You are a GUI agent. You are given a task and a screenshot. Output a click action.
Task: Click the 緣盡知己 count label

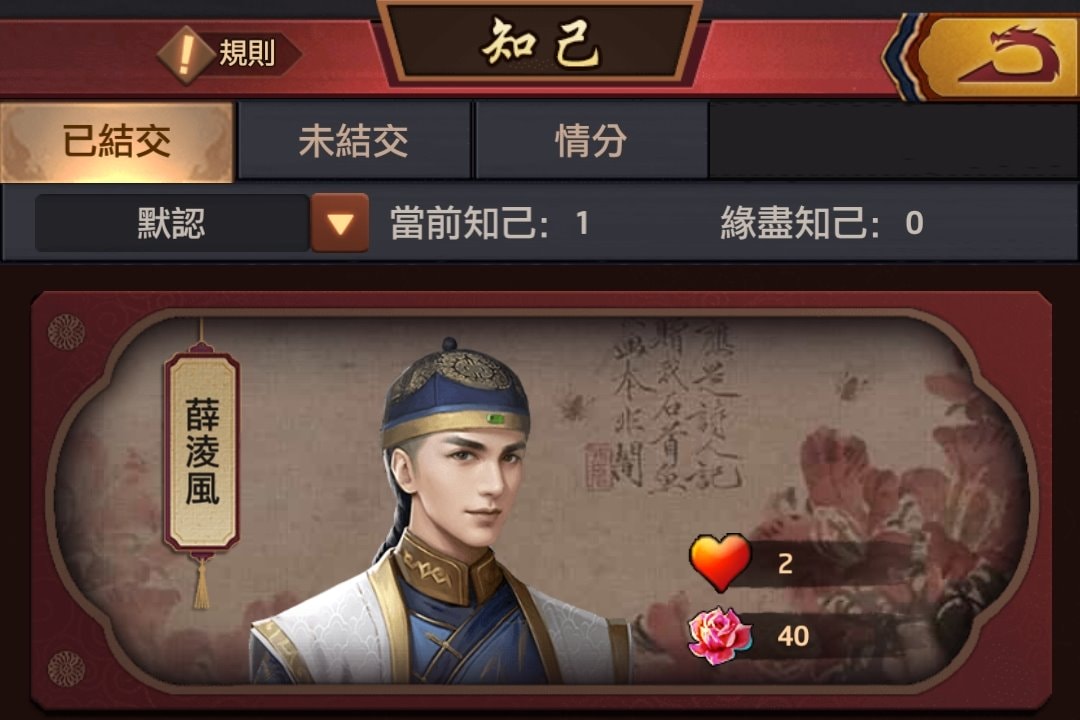coord(822,223)
